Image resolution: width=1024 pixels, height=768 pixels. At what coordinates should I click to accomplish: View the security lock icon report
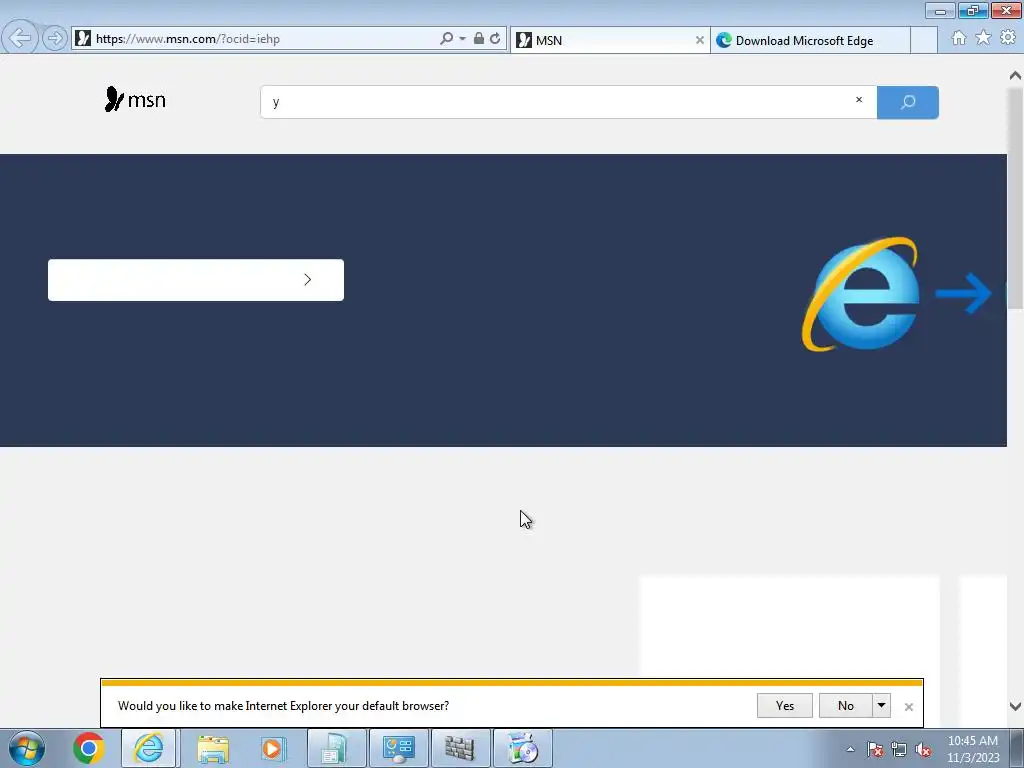tap(479, 39)
